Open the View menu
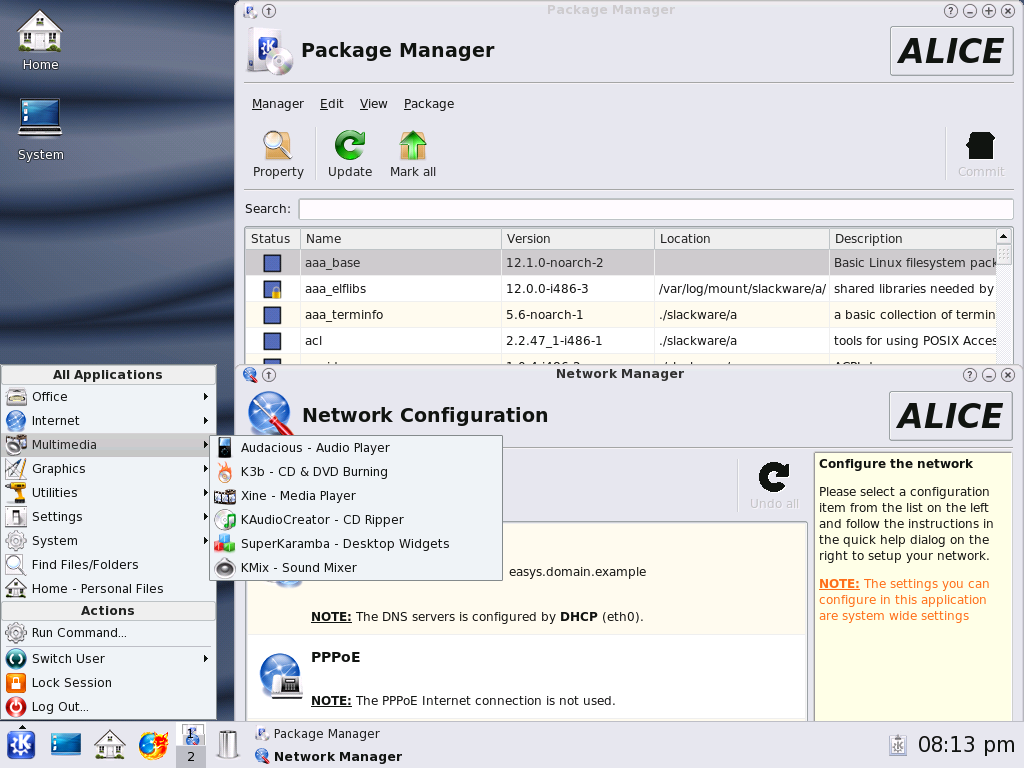 [x=374, y=104]
